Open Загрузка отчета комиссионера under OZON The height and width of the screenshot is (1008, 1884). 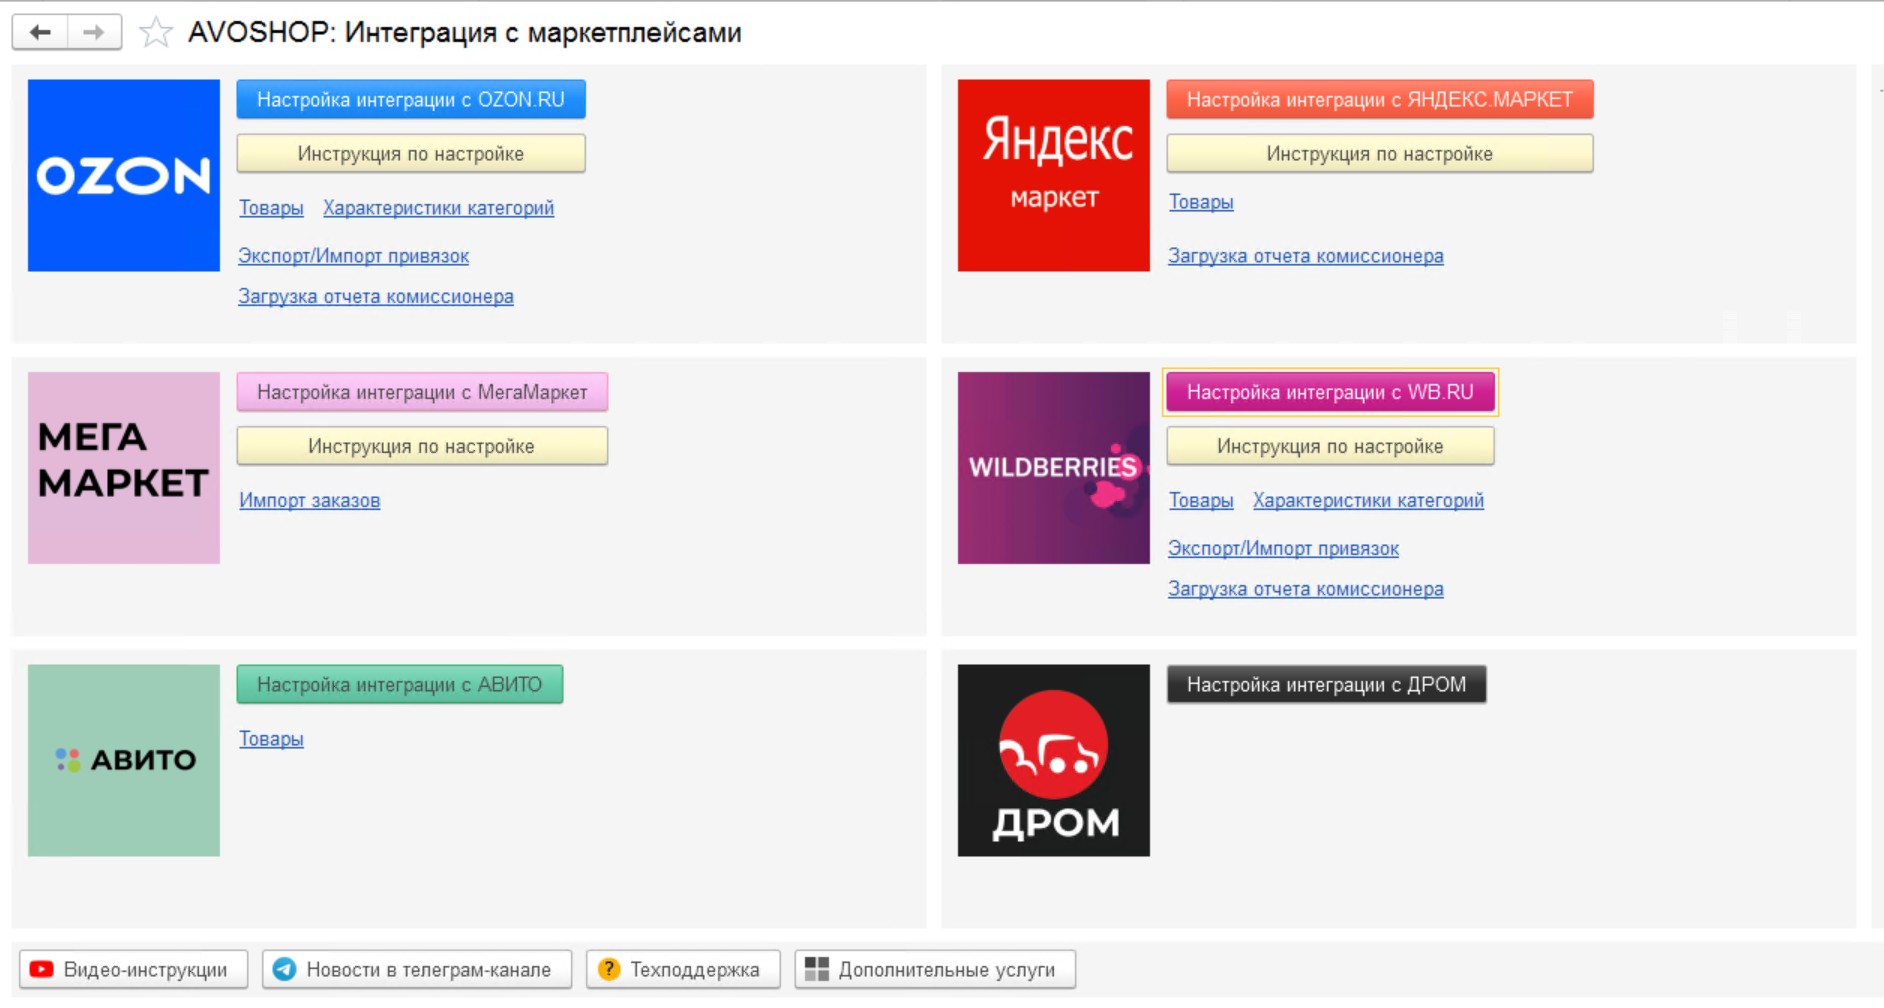[x=376, y=296]
